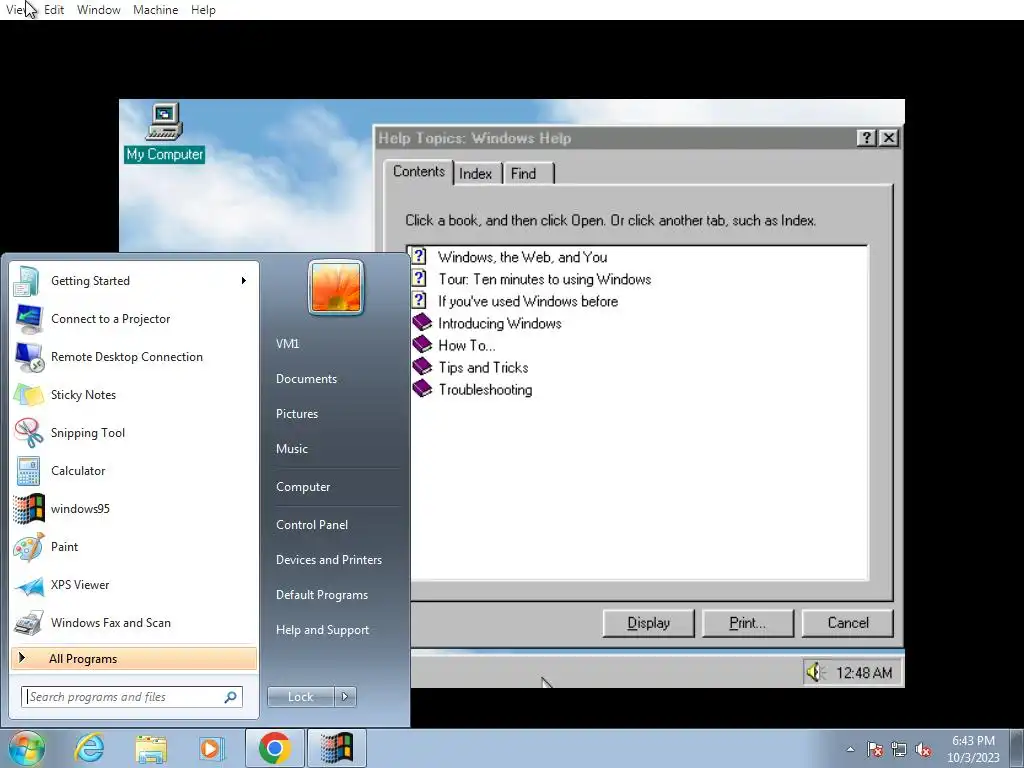Click the Windows 95 volume speaker icon
This screenshot has width=1024, height=768.
click(814, 672)
